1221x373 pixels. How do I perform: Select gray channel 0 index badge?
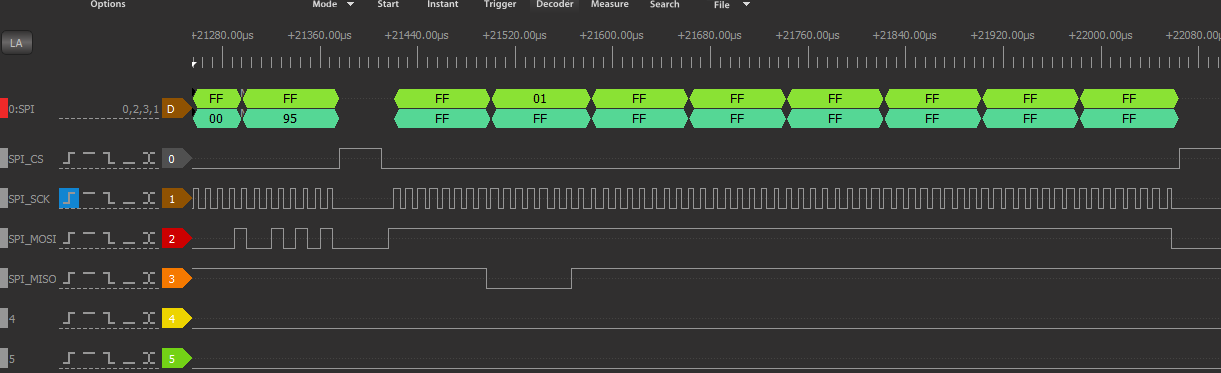[x=175, y=159]
